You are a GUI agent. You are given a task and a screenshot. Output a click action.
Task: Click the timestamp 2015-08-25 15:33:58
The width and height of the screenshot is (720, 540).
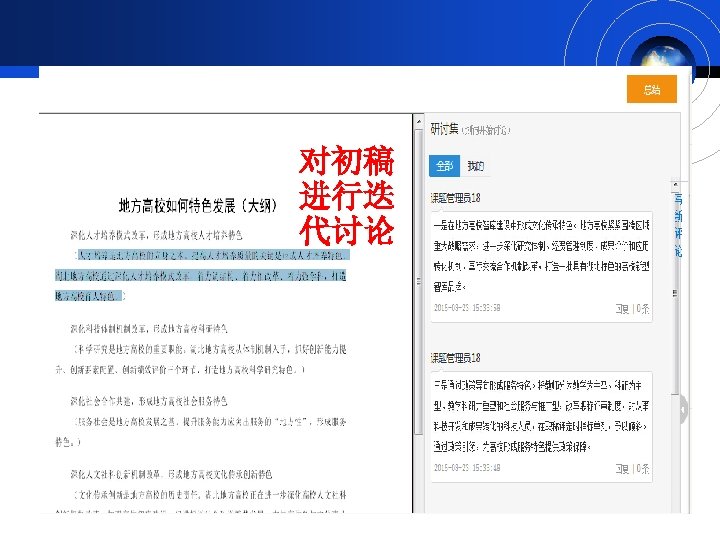pos(467,308)
